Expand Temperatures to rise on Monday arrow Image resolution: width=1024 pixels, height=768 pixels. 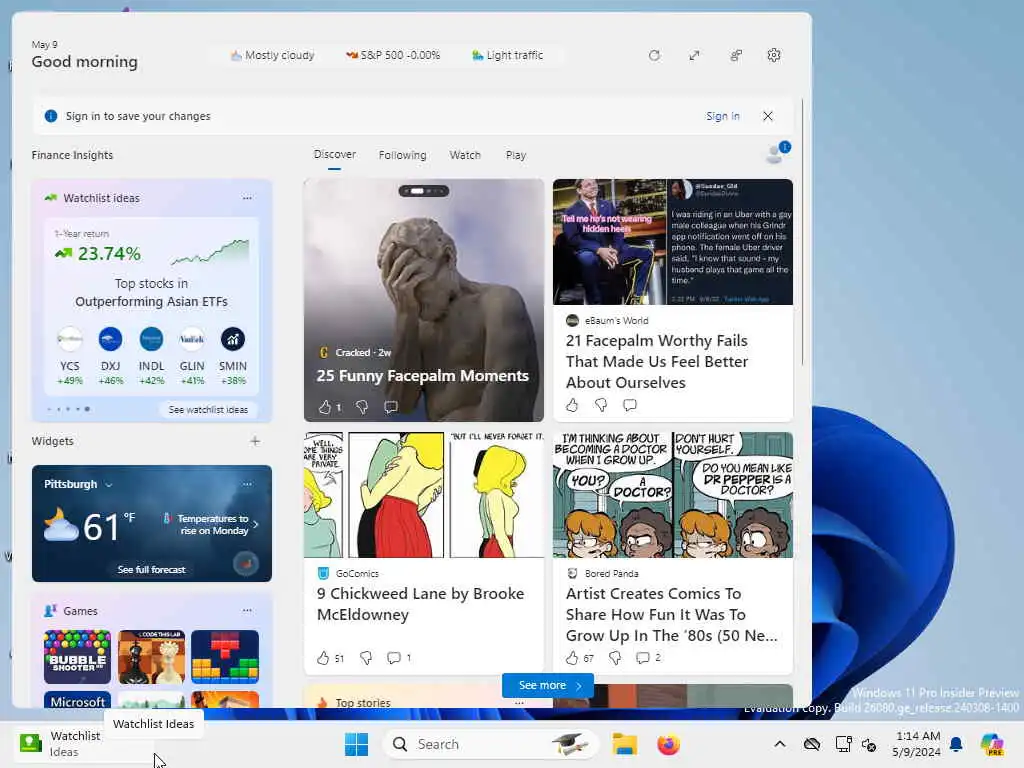[x=255, y=524]
